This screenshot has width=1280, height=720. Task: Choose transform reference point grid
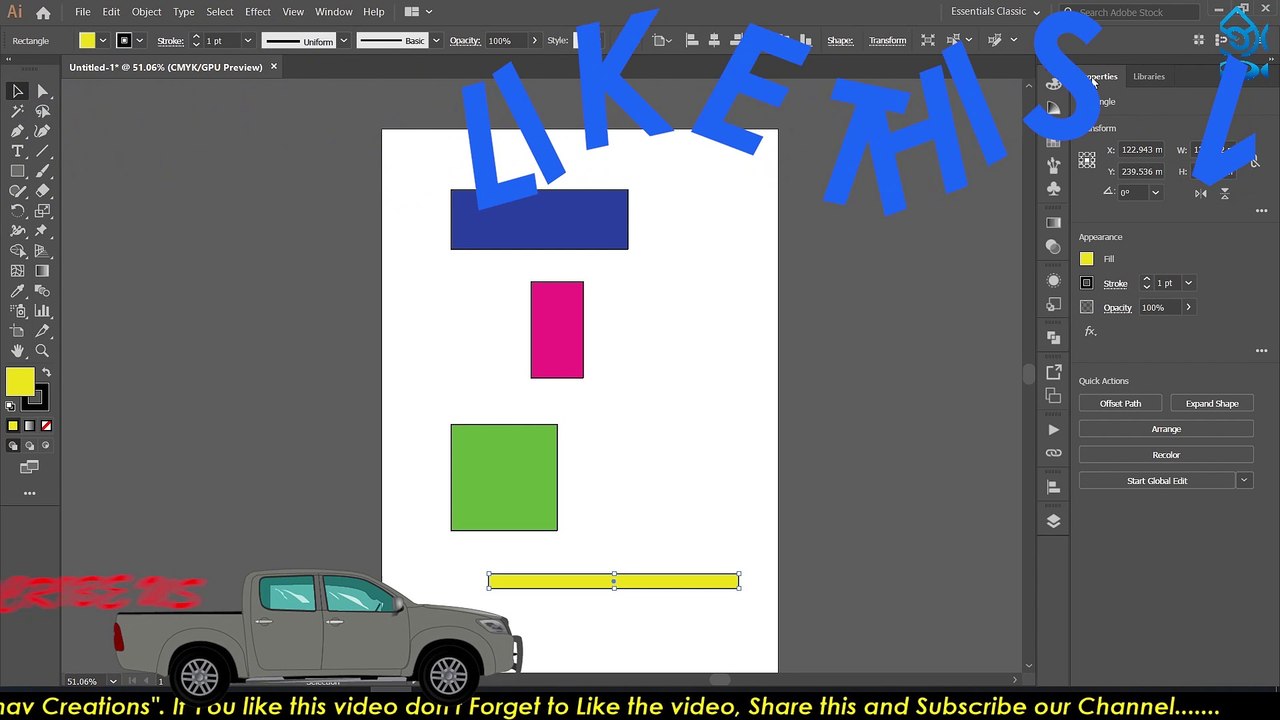point(1087,160)
